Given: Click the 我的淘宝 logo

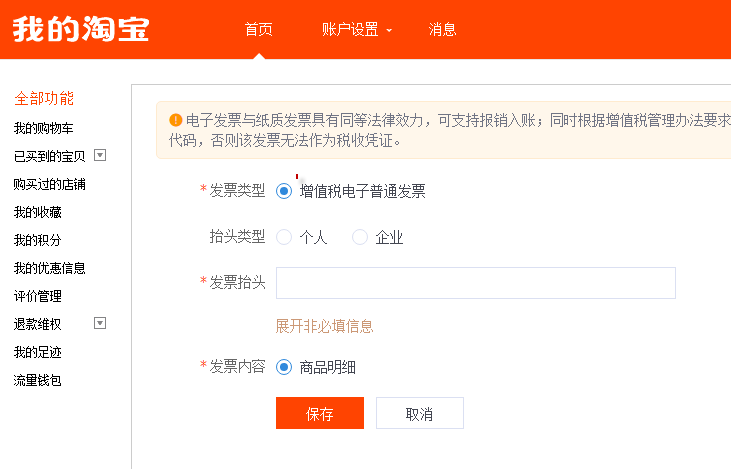Looking at the screenshot, I should [81, 29].
